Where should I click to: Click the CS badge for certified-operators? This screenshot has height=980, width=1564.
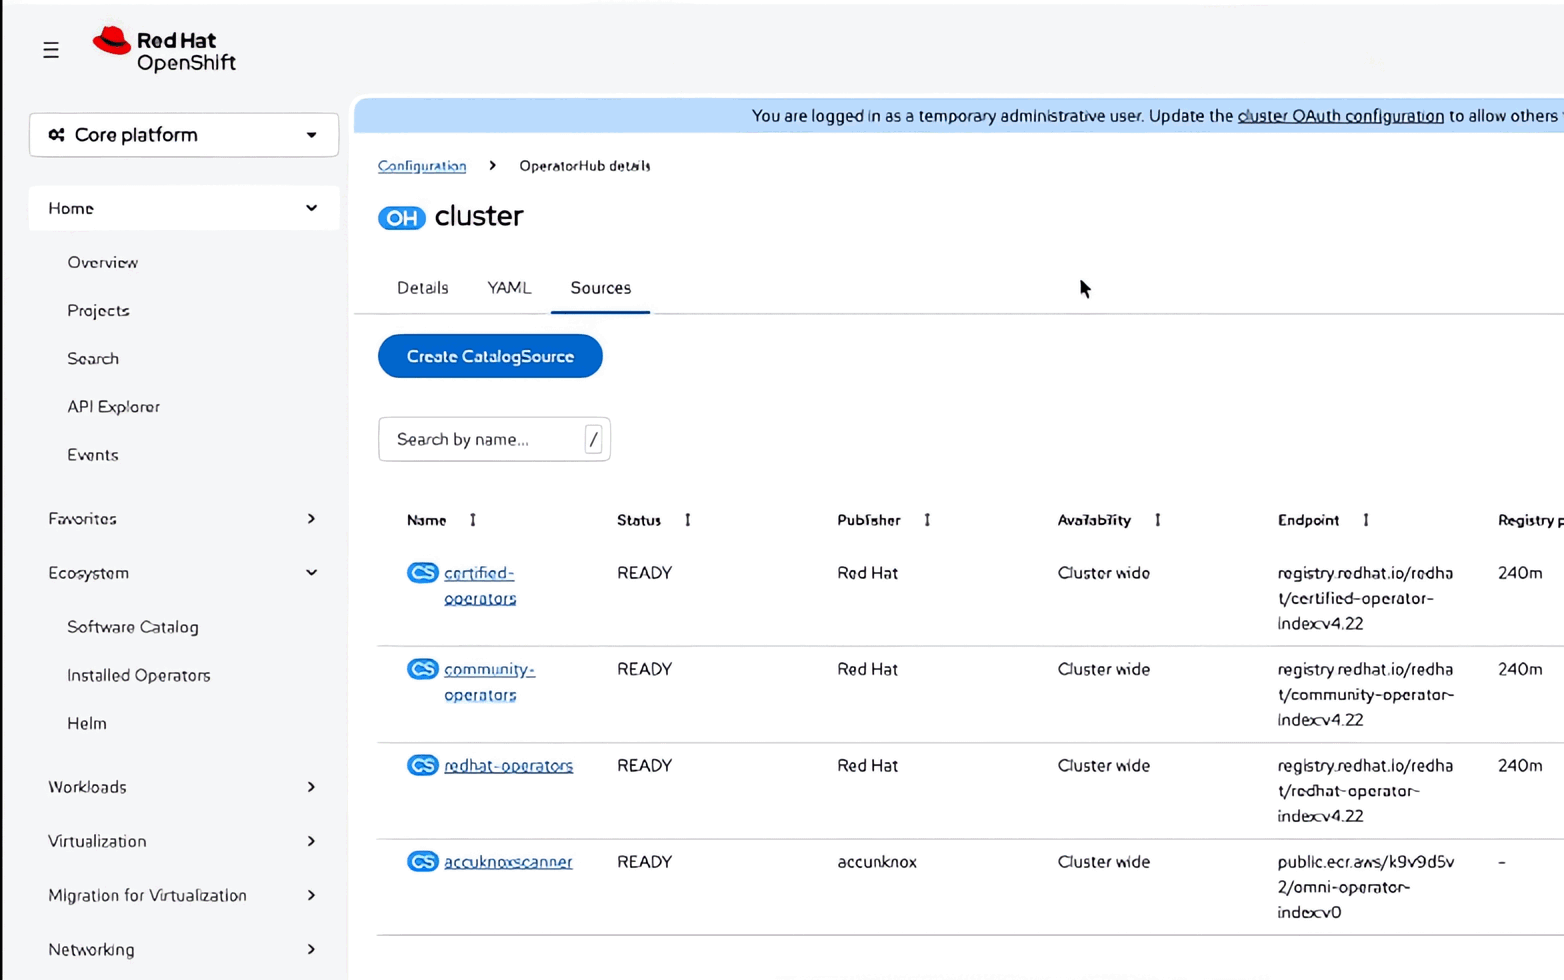pos(423,573)
